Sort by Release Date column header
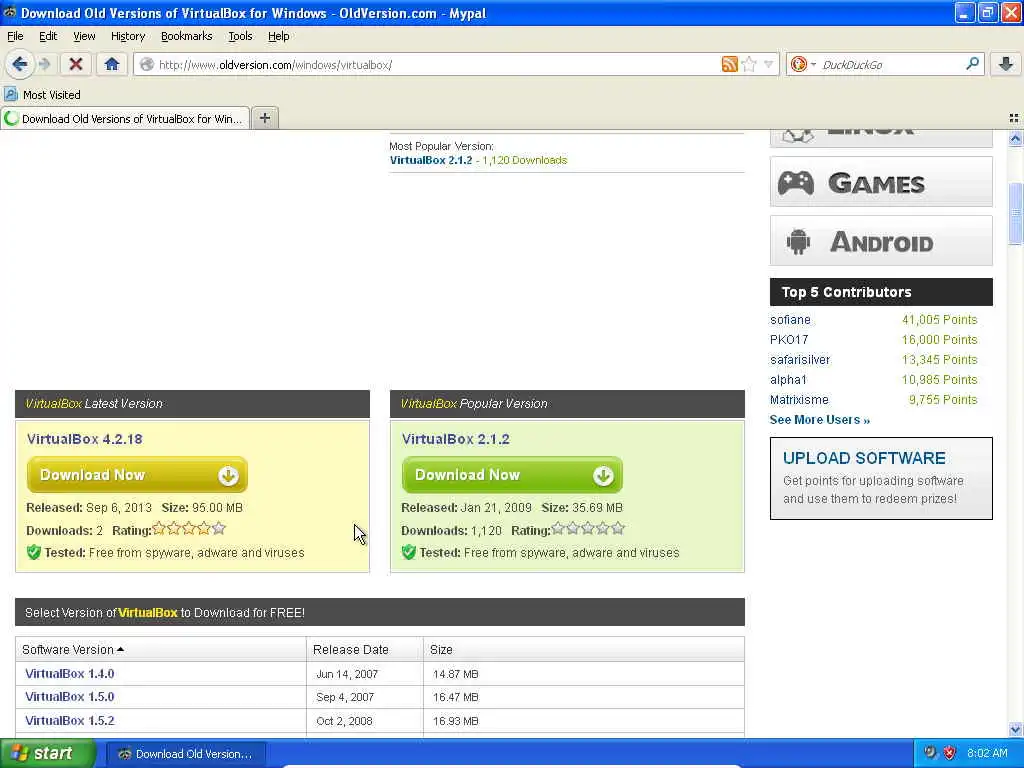The width and height of the screenshot is (1024, 768). click(364, 649)
